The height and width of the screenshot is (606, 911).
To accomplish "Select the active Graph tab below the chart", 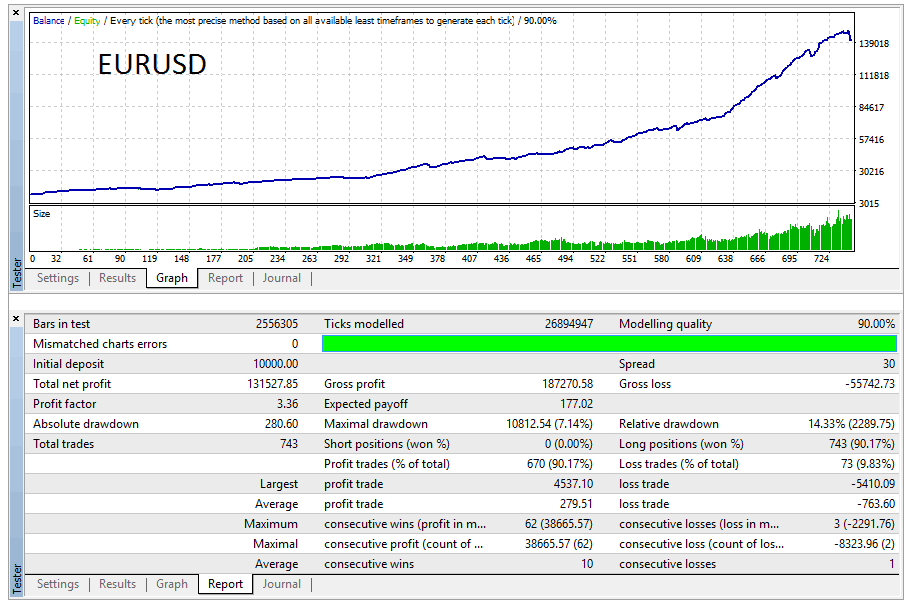I will pos(172,278).
